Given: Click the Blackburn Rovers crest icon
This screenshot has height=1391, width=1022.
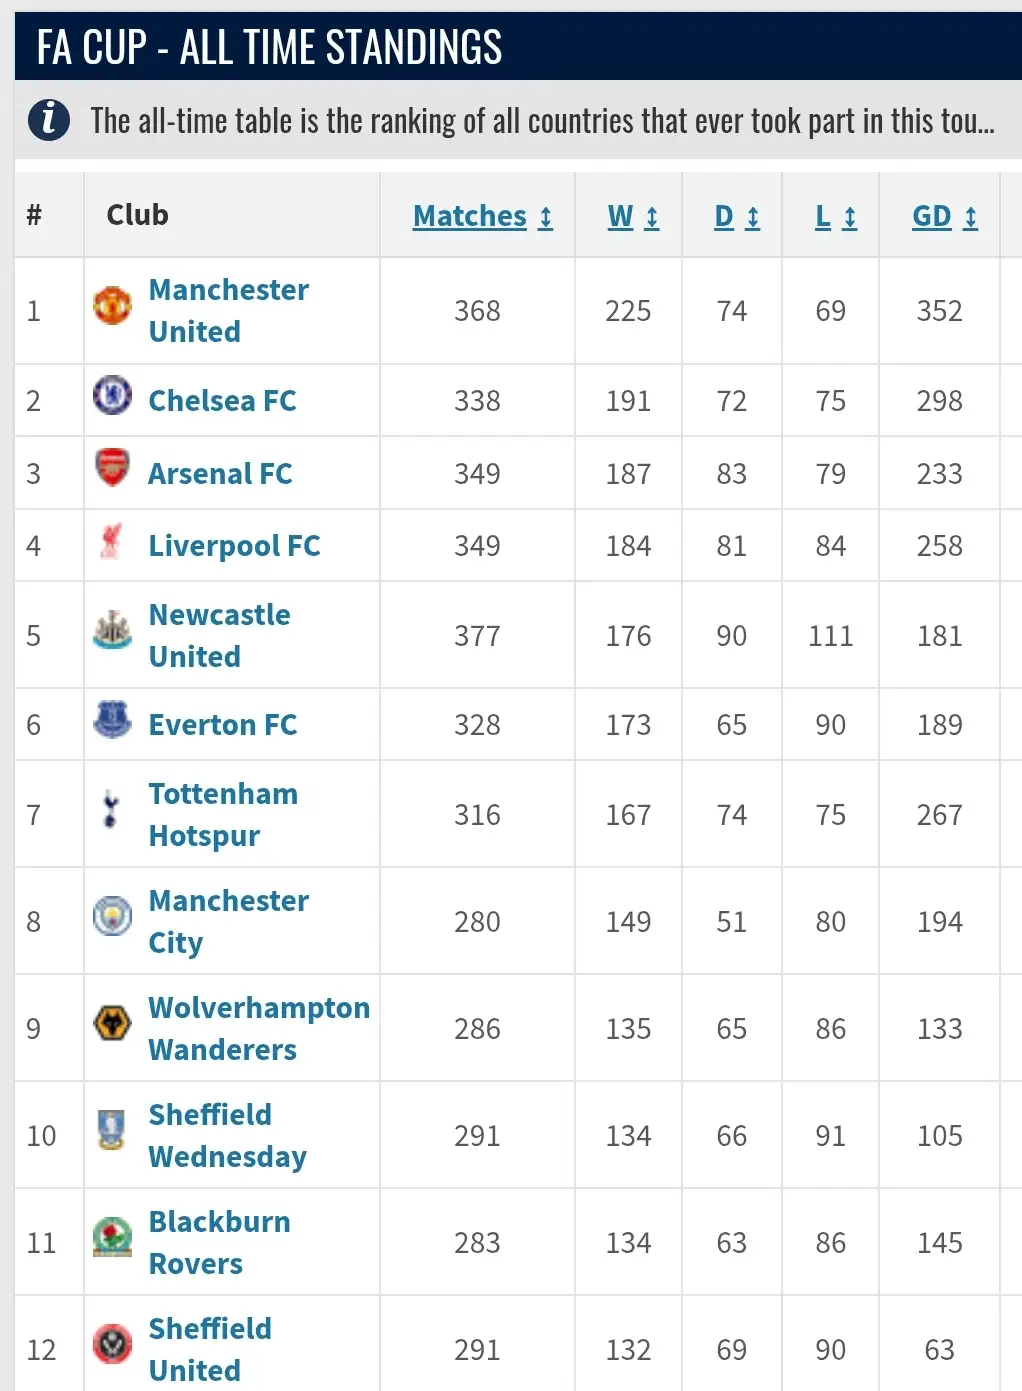Looking at the screenshot, I should (112, 1237).
